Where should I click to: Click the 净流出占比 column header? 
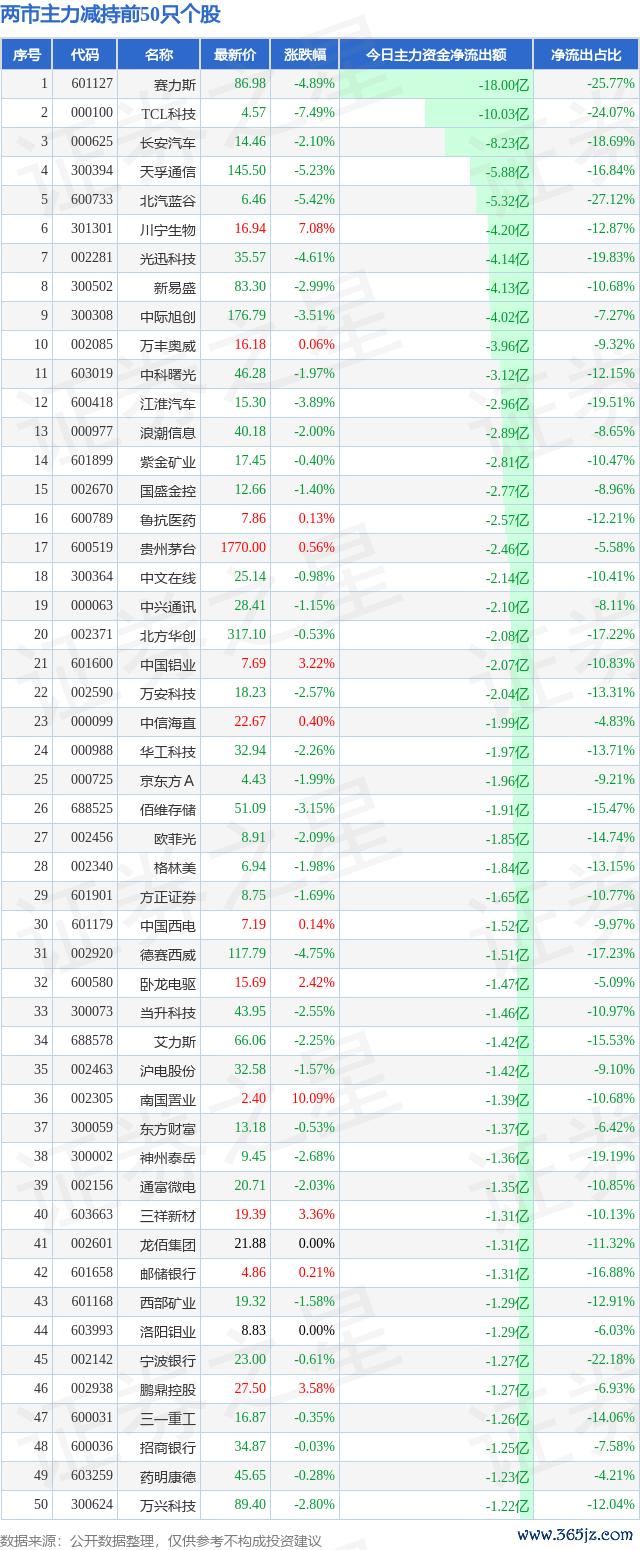tap(586, 55)
